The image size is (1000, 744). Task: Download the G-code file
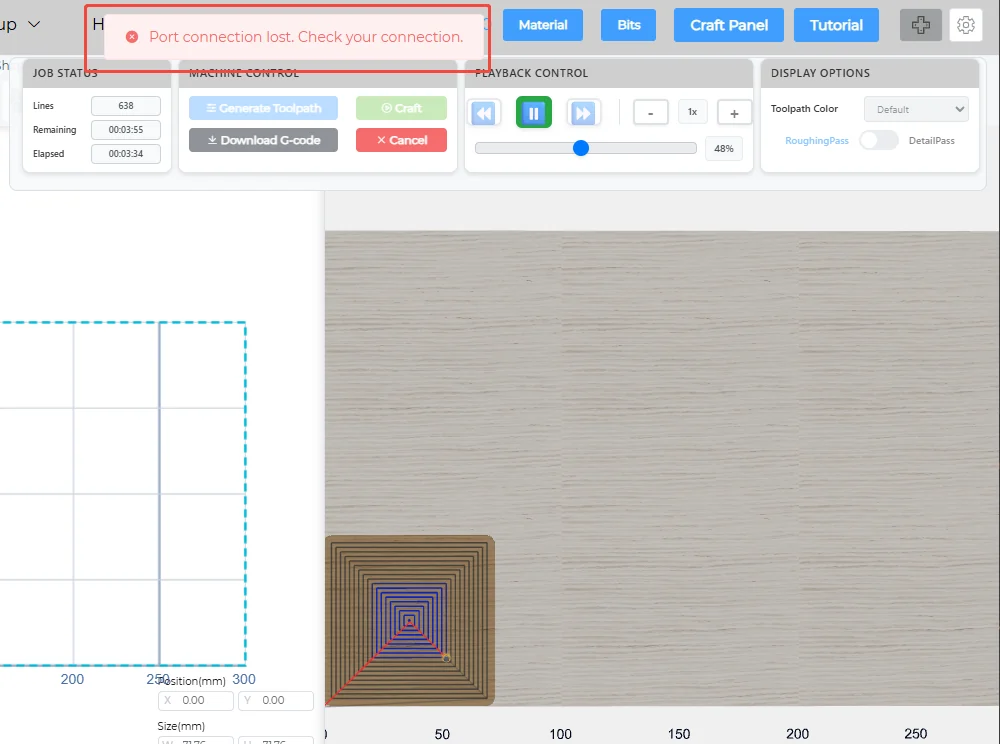click(x=263, y=140)
